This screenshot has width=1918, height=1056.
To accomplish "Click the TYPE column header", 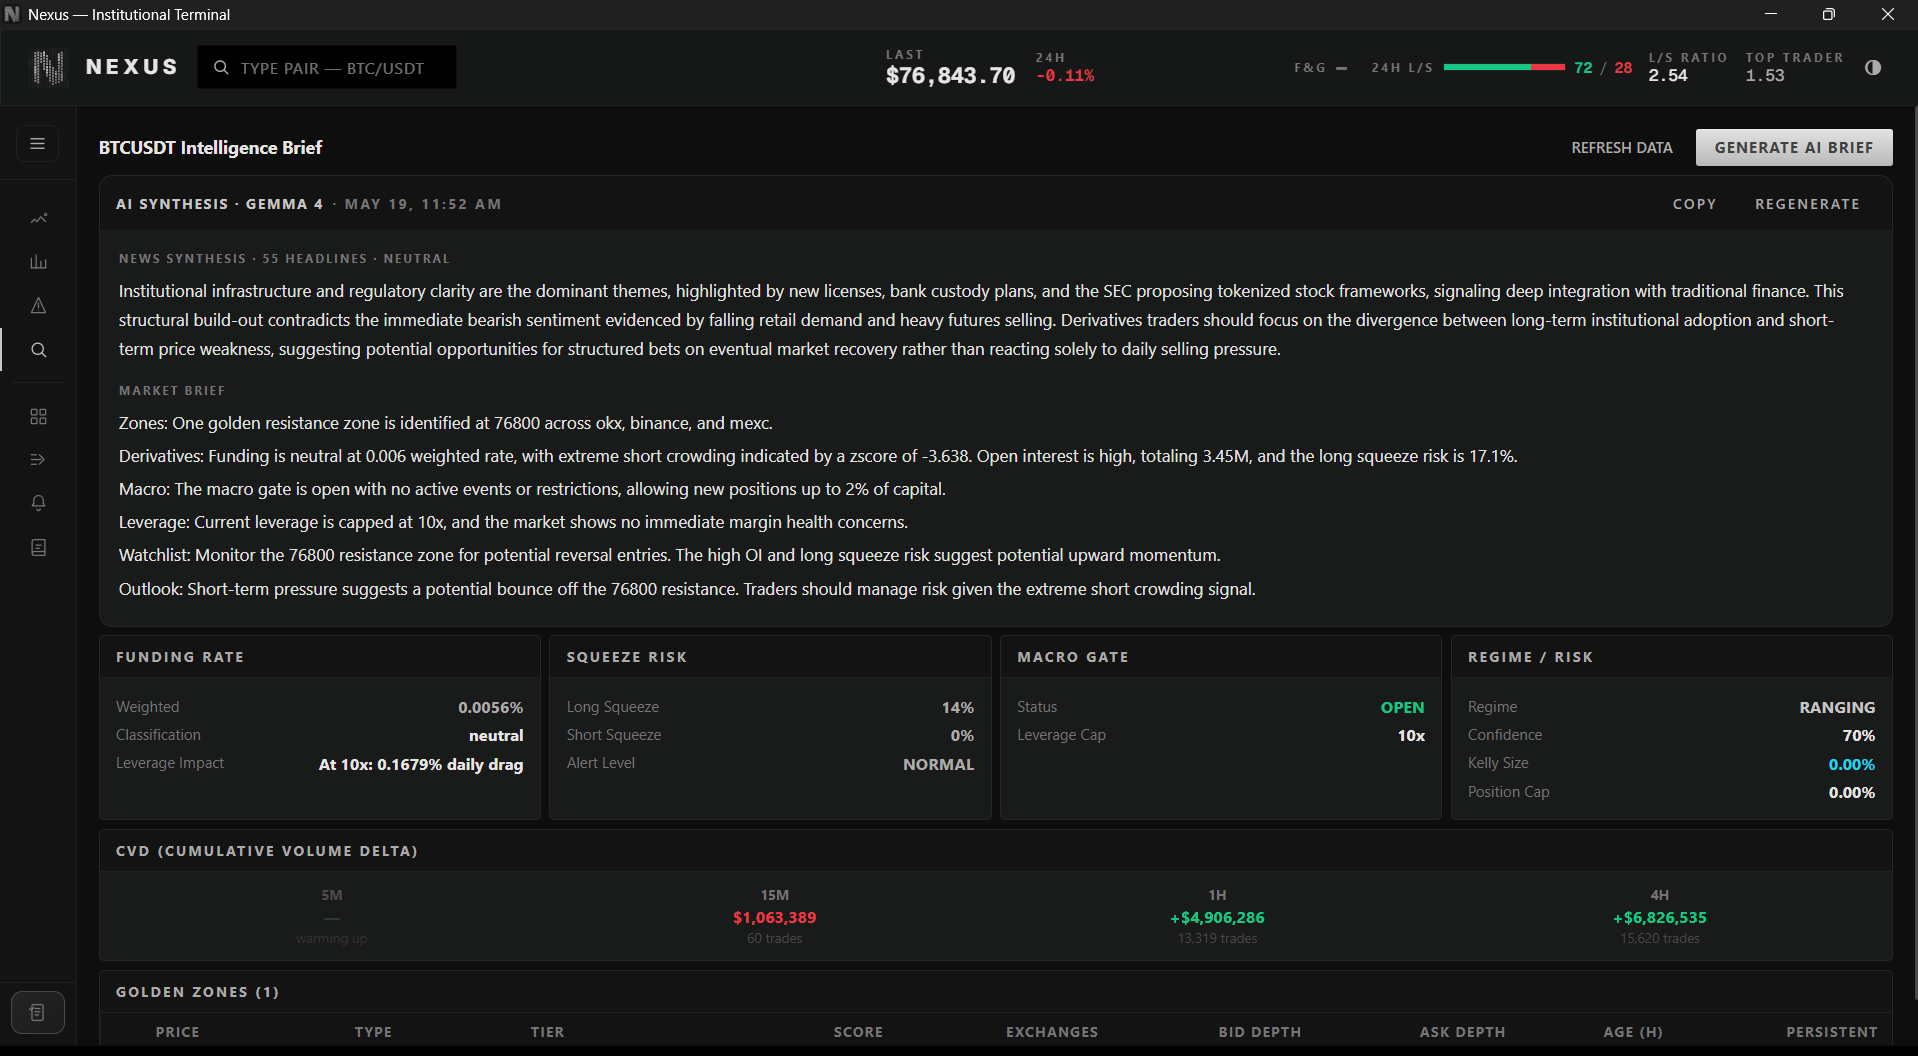I will click(373, 1032).
